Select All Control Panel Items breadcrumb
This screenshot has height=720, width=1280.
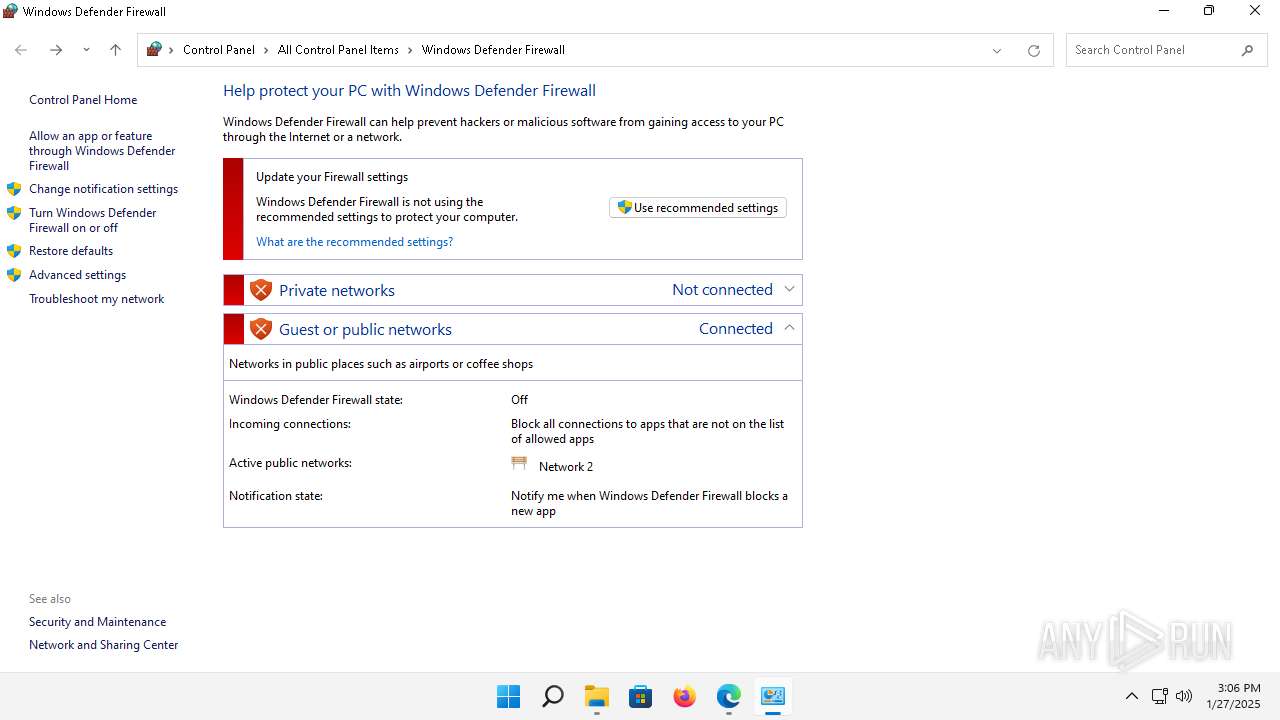(x=338, y=50)
